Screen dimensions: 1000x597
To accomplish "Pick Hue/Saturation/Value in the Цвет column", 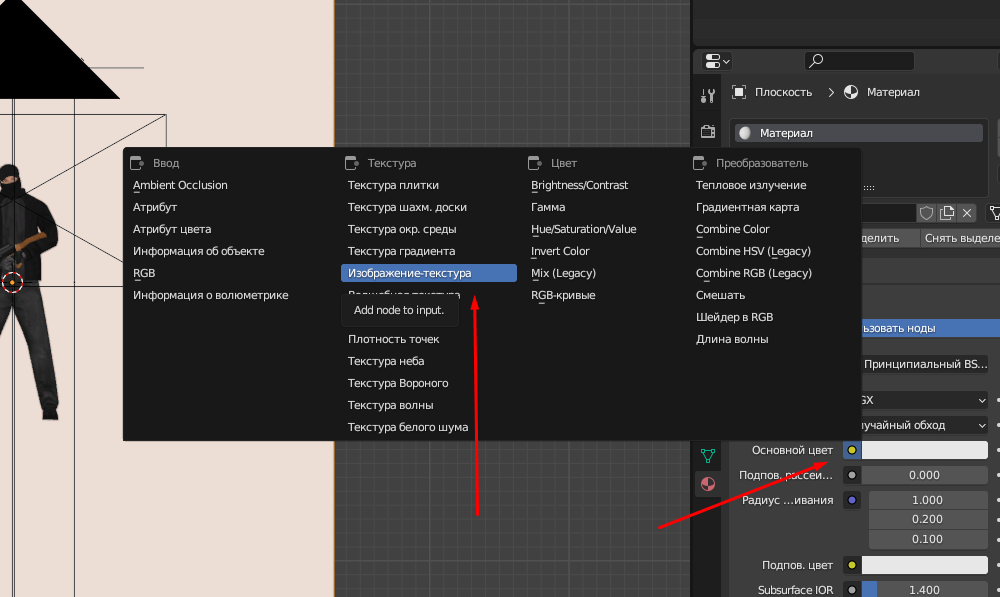I will point(583,229).
